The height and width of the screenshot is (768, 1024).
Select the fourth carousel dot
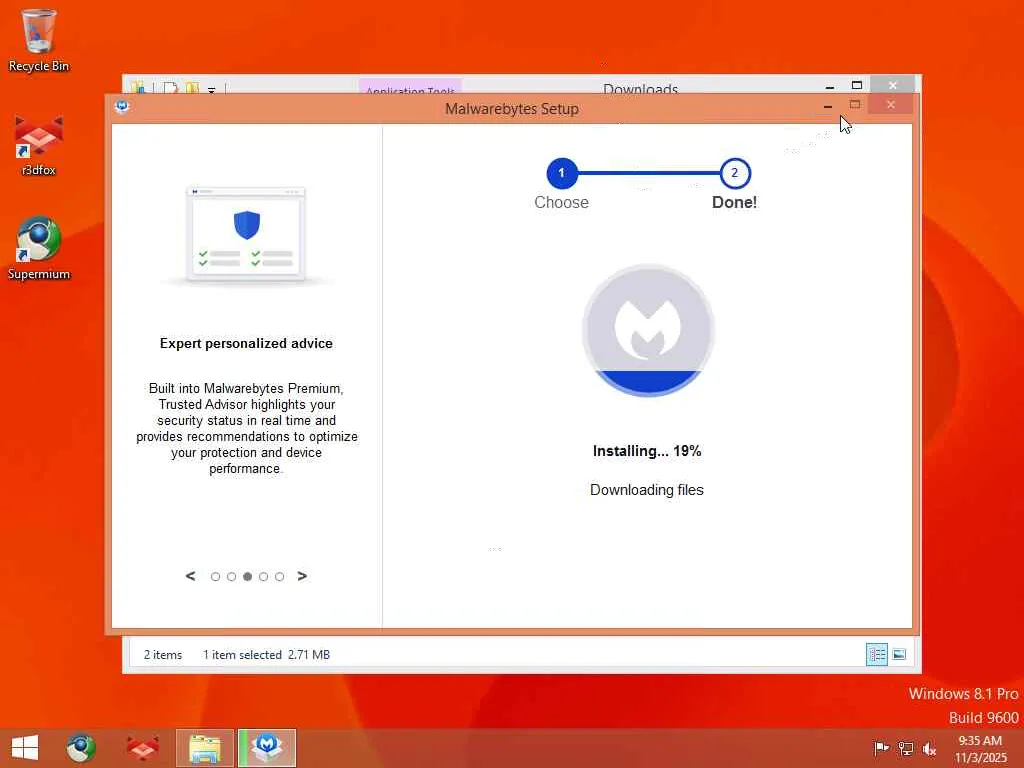(263, 577)
